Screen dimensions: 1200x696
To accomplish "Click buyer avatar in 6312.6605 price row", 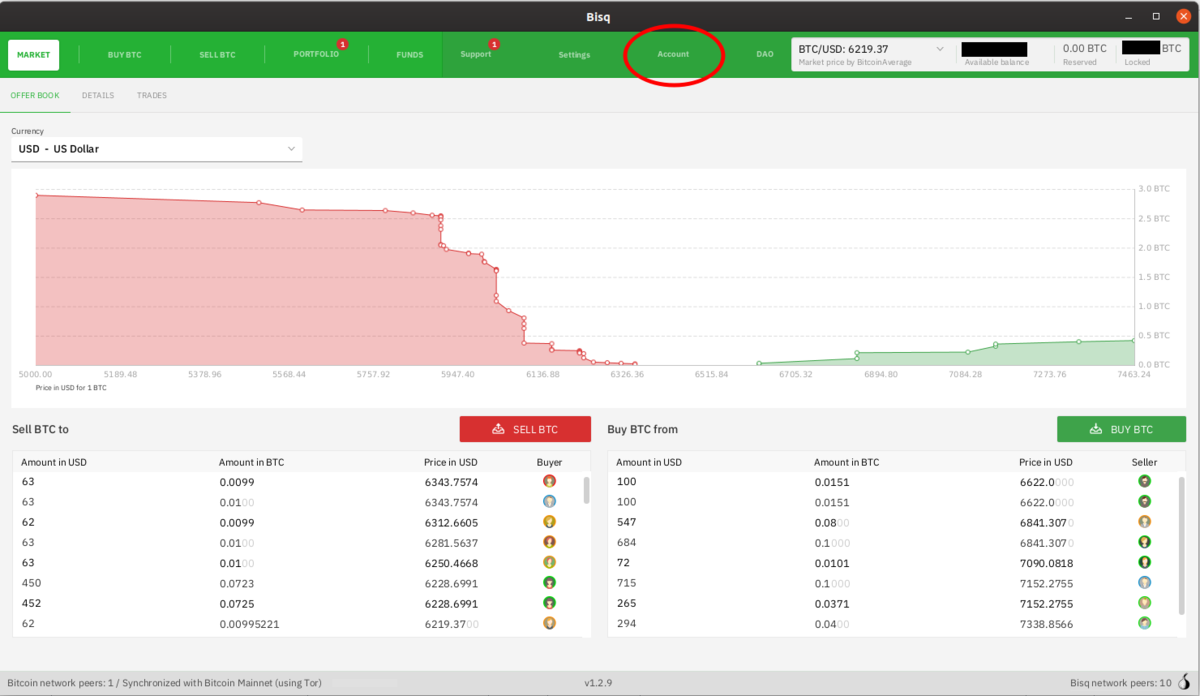I will [549, 522].
